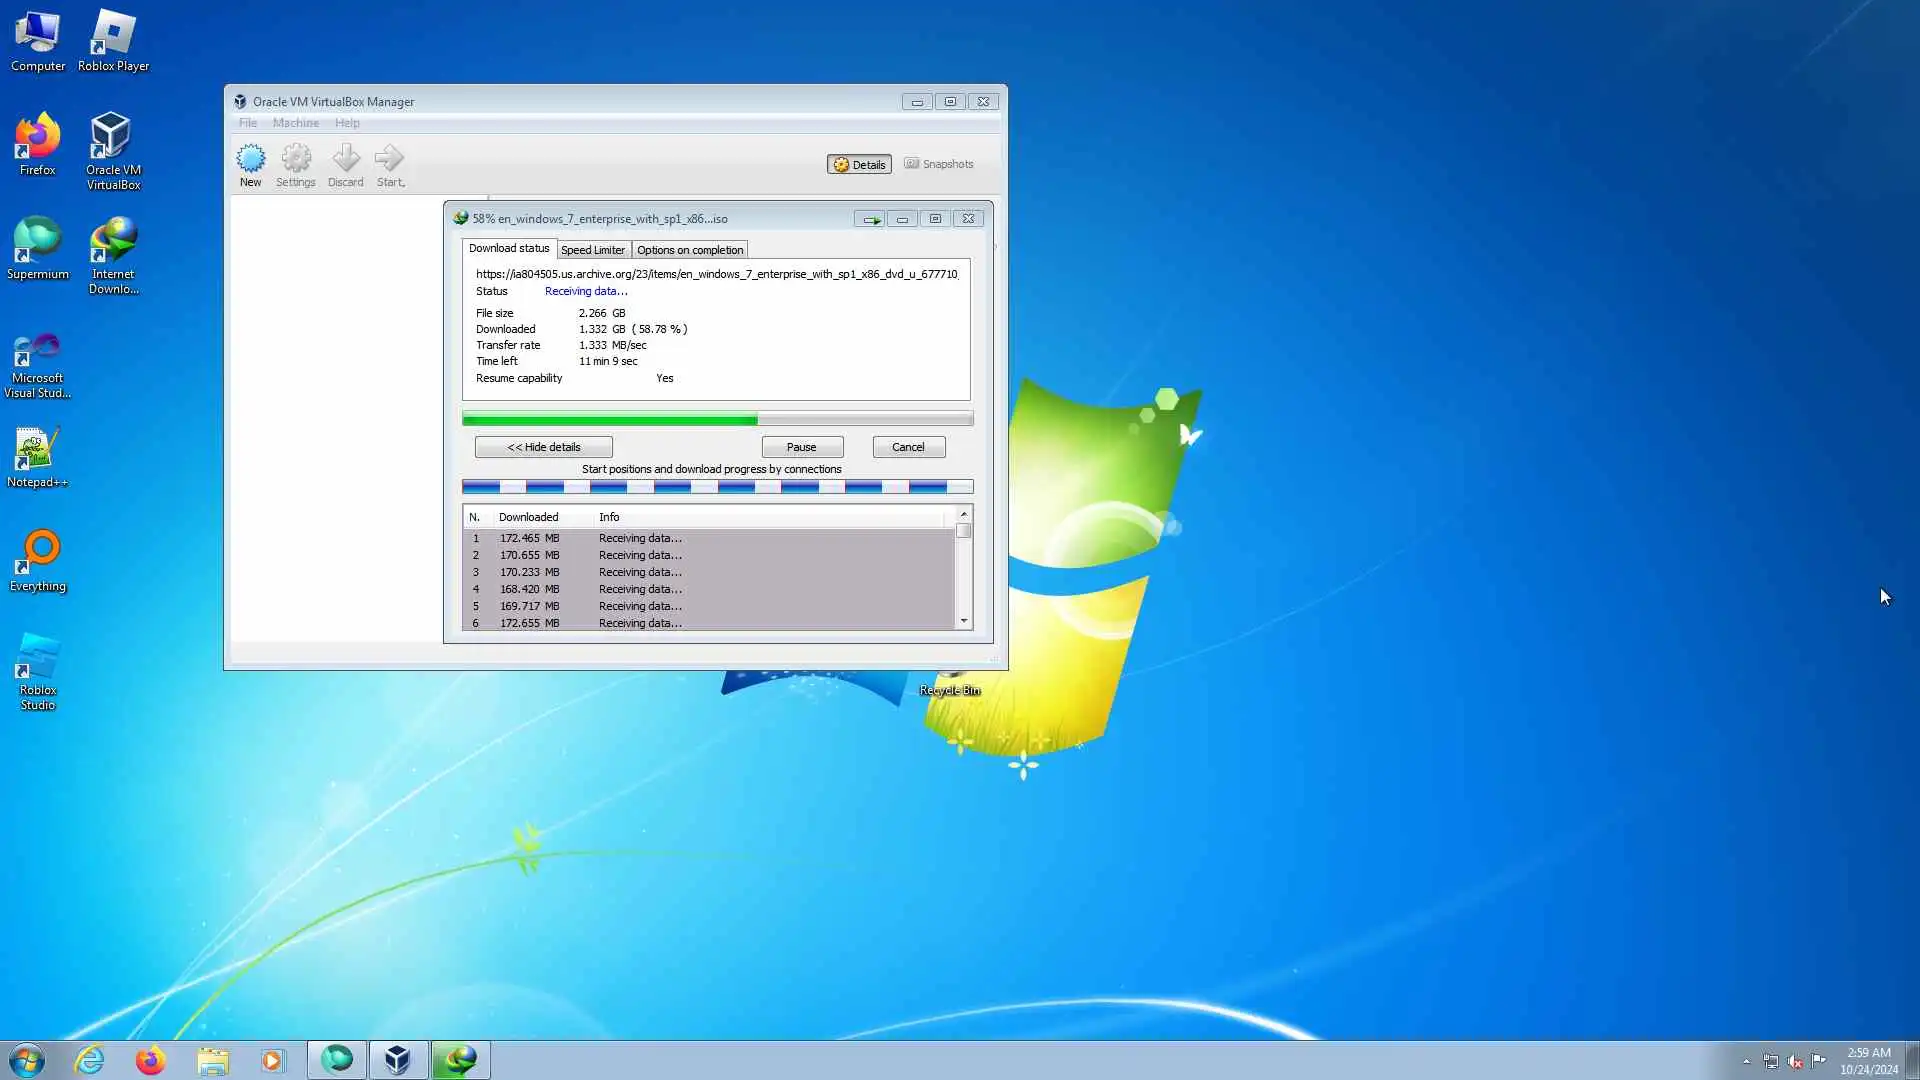The image size is (1920, 1080).
Task: Cancel the current download
Action: (908, 447)
